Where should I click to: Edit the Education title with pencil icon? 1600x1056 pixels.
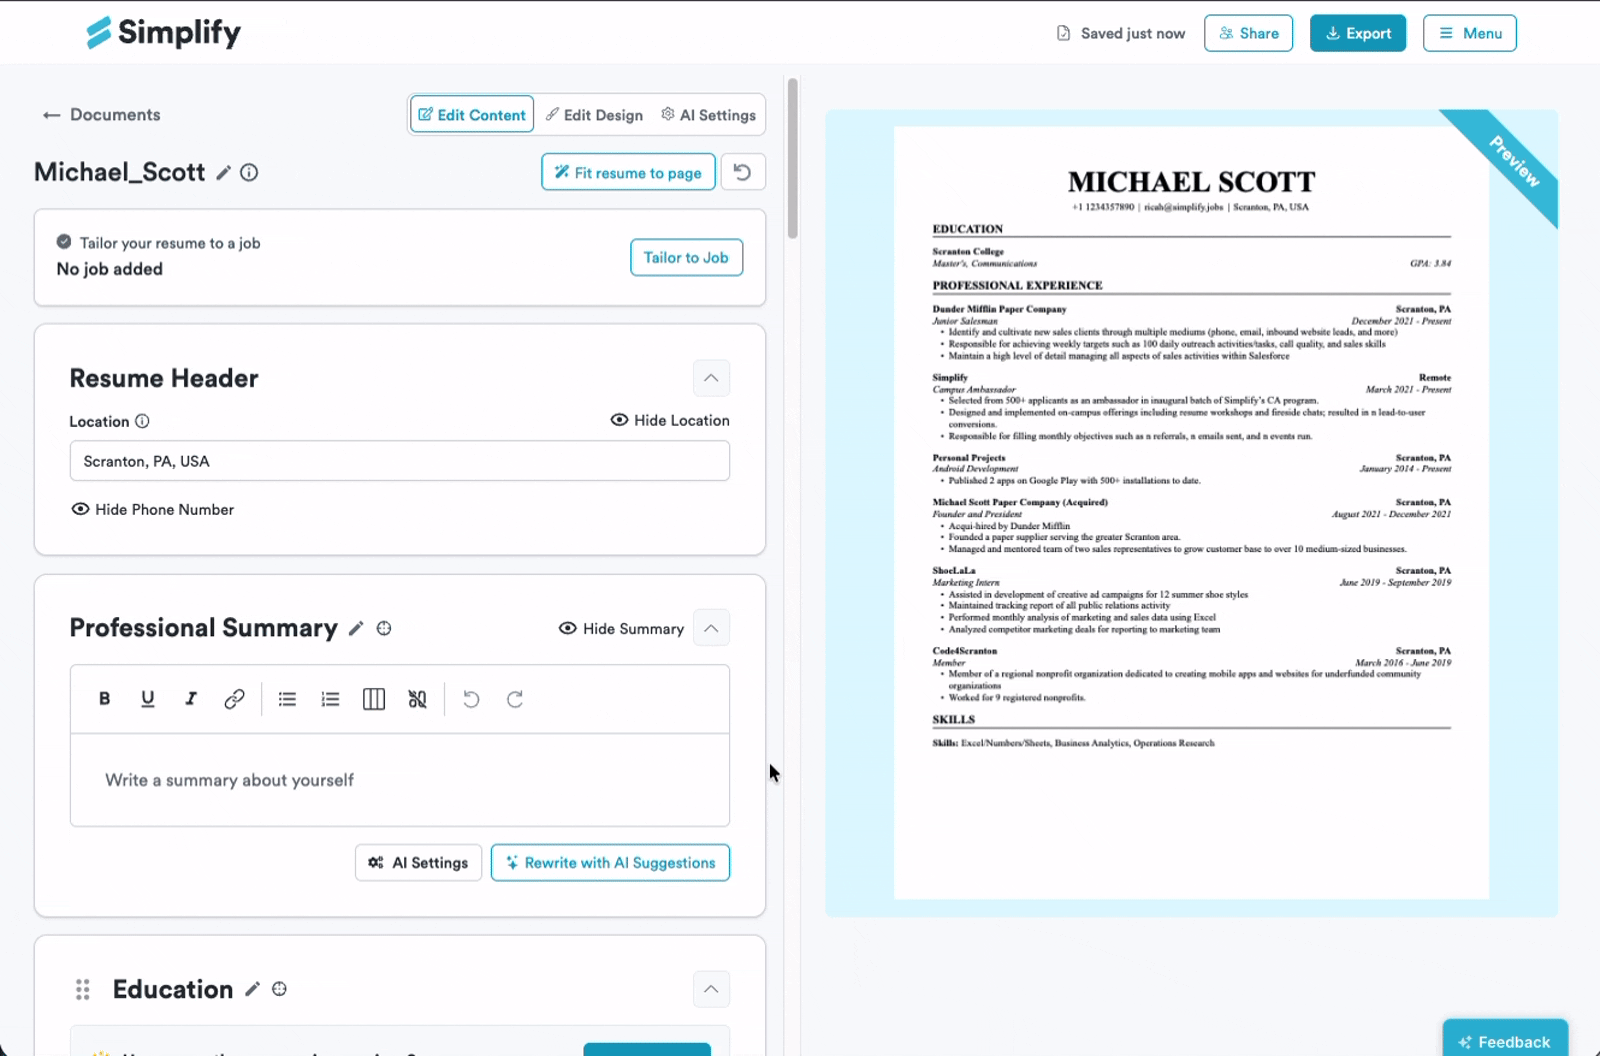pos(252,989)
